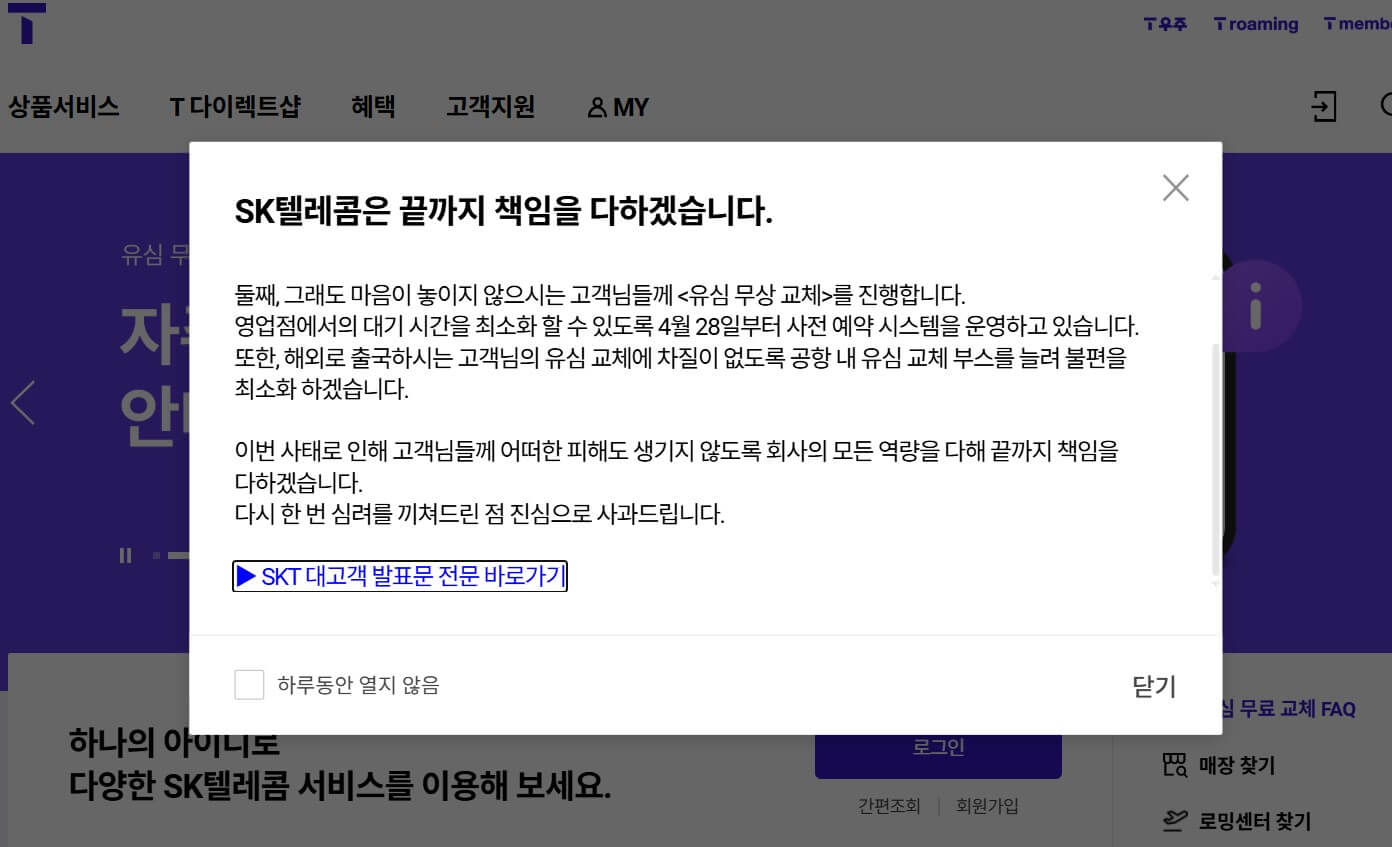
Task: Click the 하루동안 열지 않음 label text
Action: coord(358,685)
